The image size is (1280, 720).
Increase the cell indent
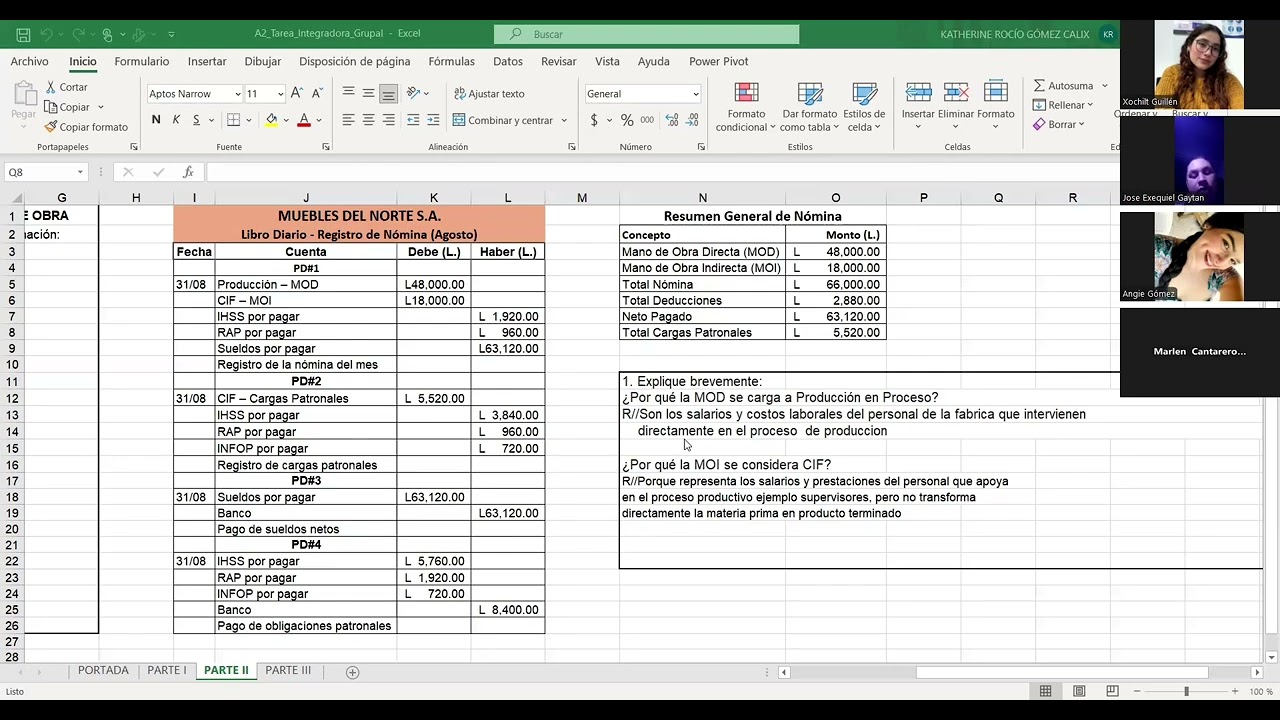tap(433, 120)
